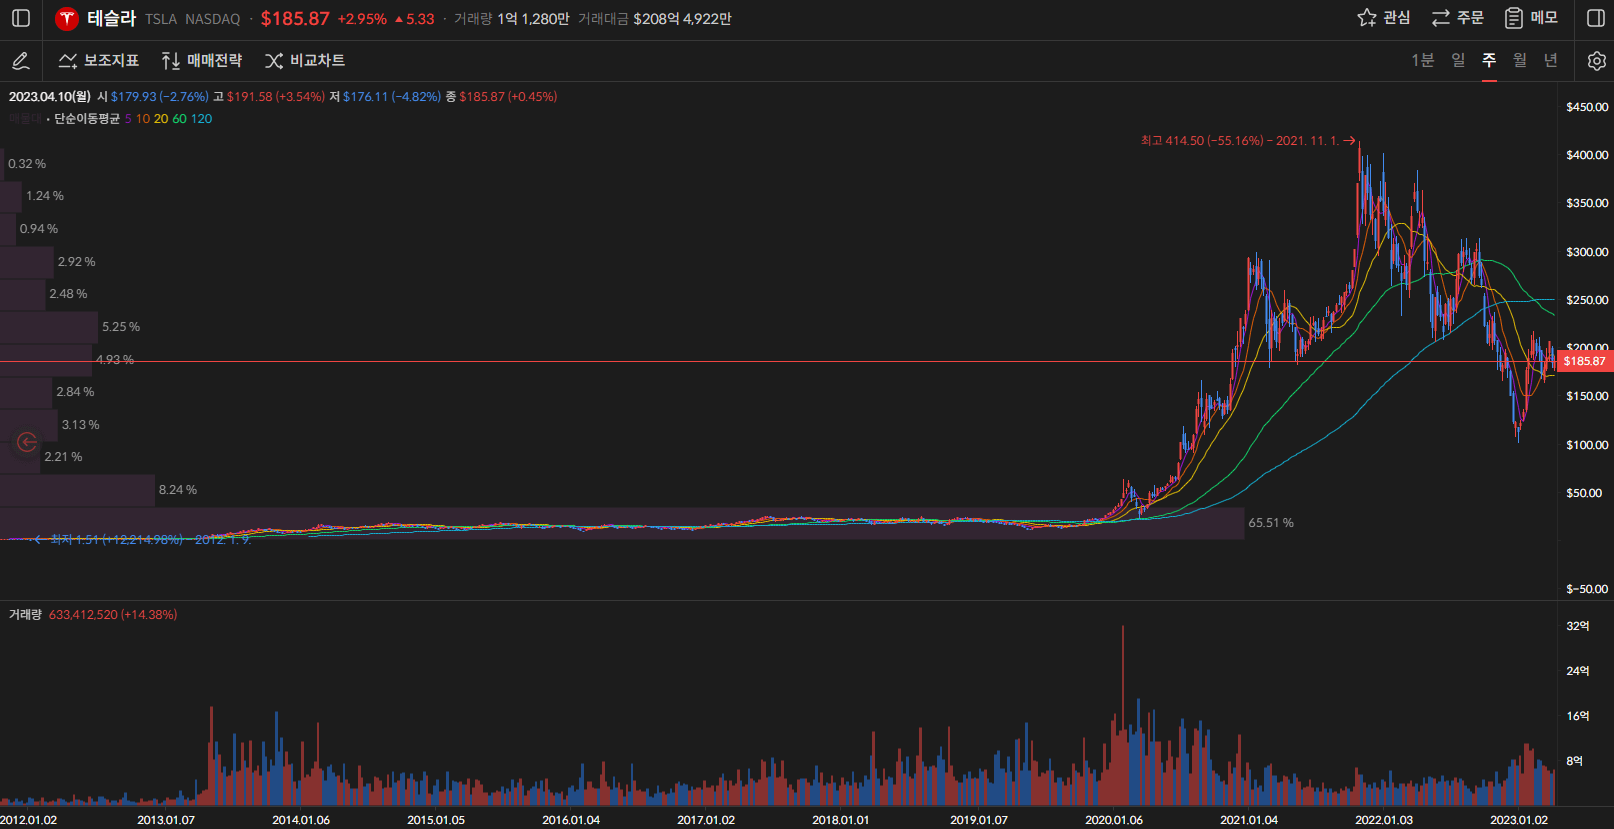
Task: Click the Tesla logo icon
Action: 67,18
